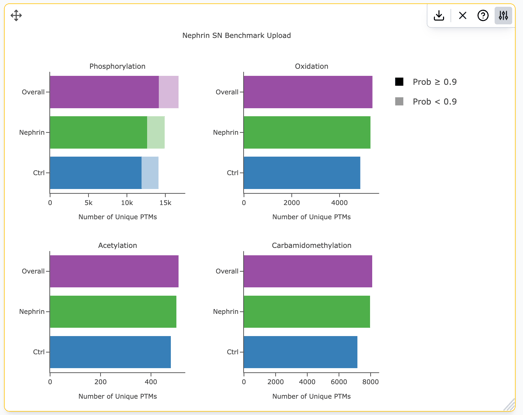Click the resize handle at card corner
This screenshot has height=415, width=523.
(509, 405)
